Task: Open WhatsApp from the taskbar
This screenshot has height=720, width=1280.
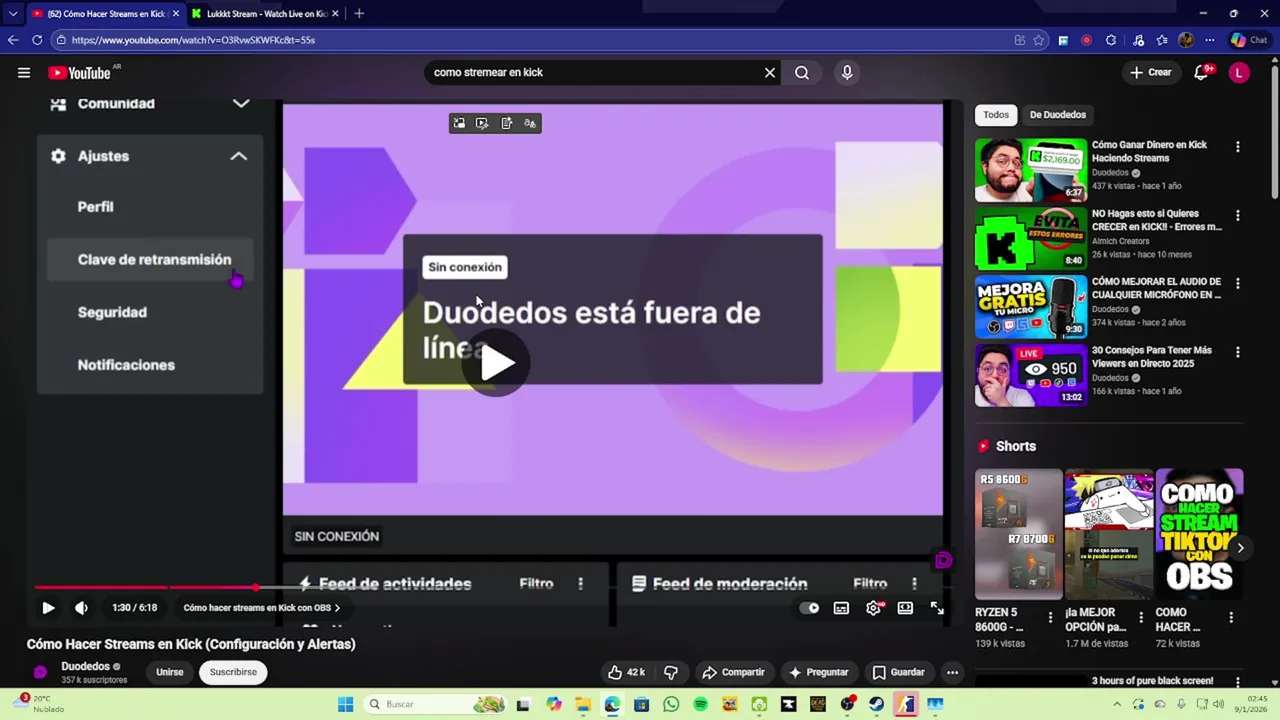Action: (x=671, y=704)
